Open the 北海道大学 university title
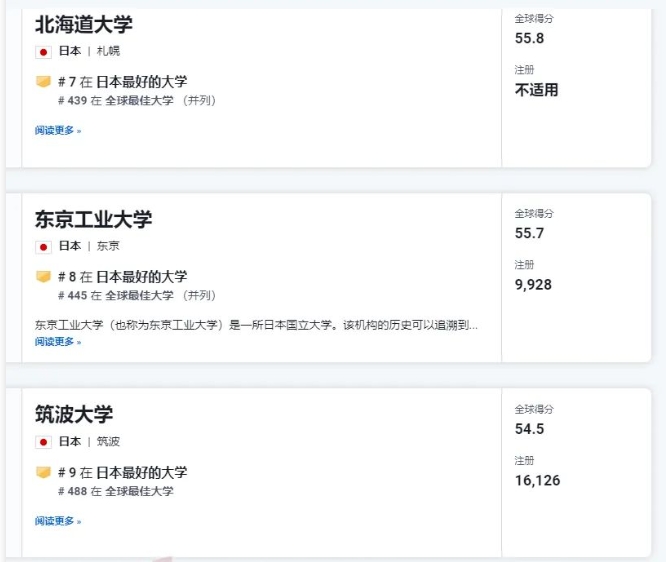 tap(84, 24)
